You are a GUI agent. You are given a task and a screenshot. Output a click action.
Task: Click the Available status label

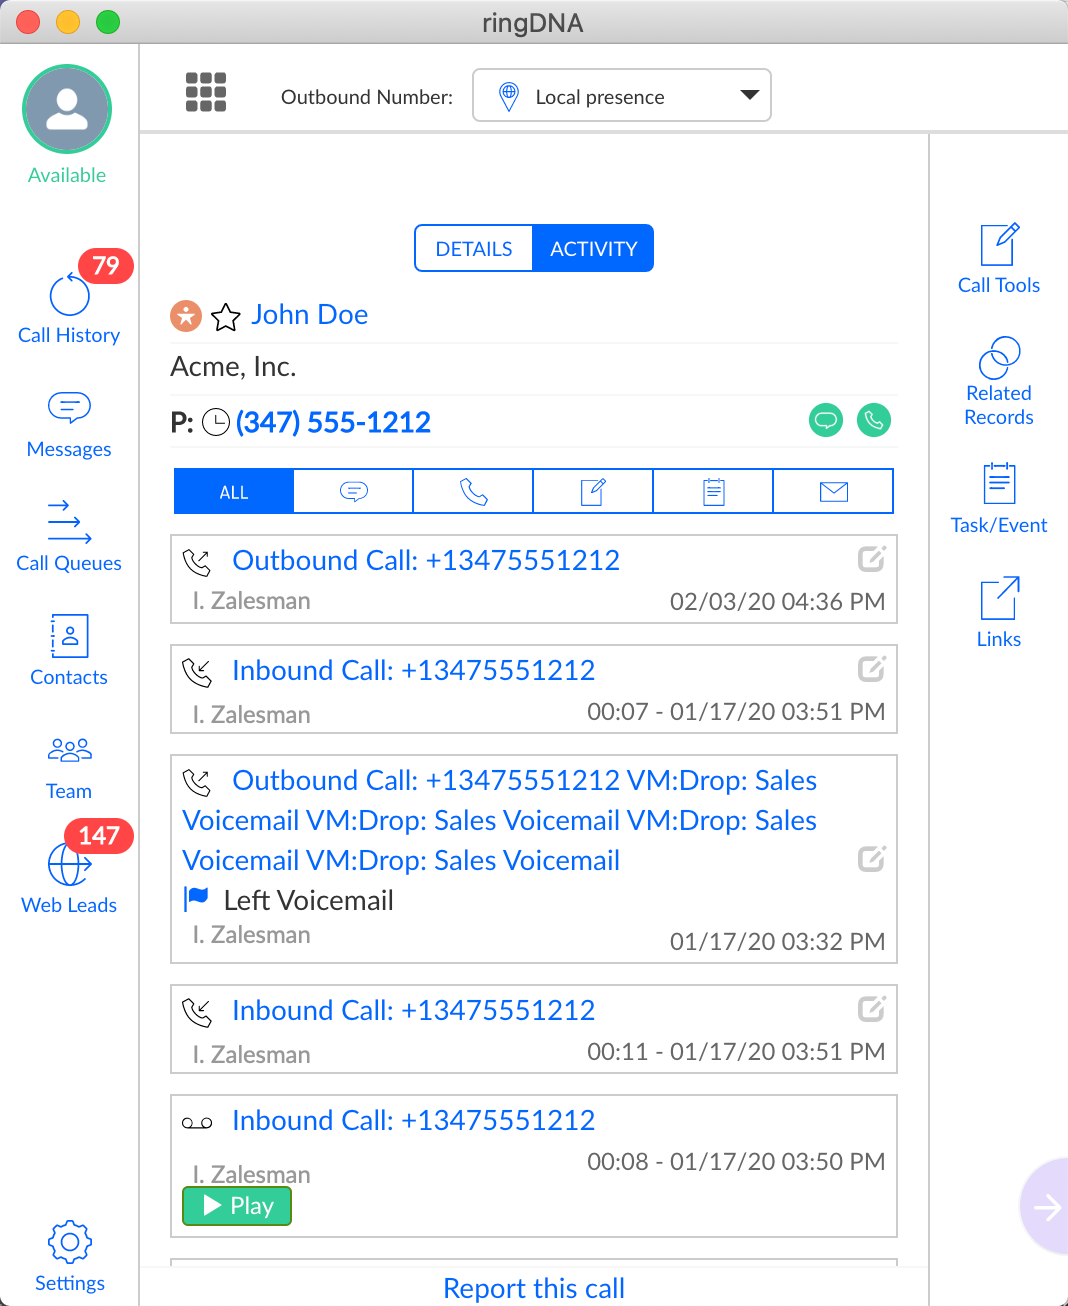tap(67, 175)
